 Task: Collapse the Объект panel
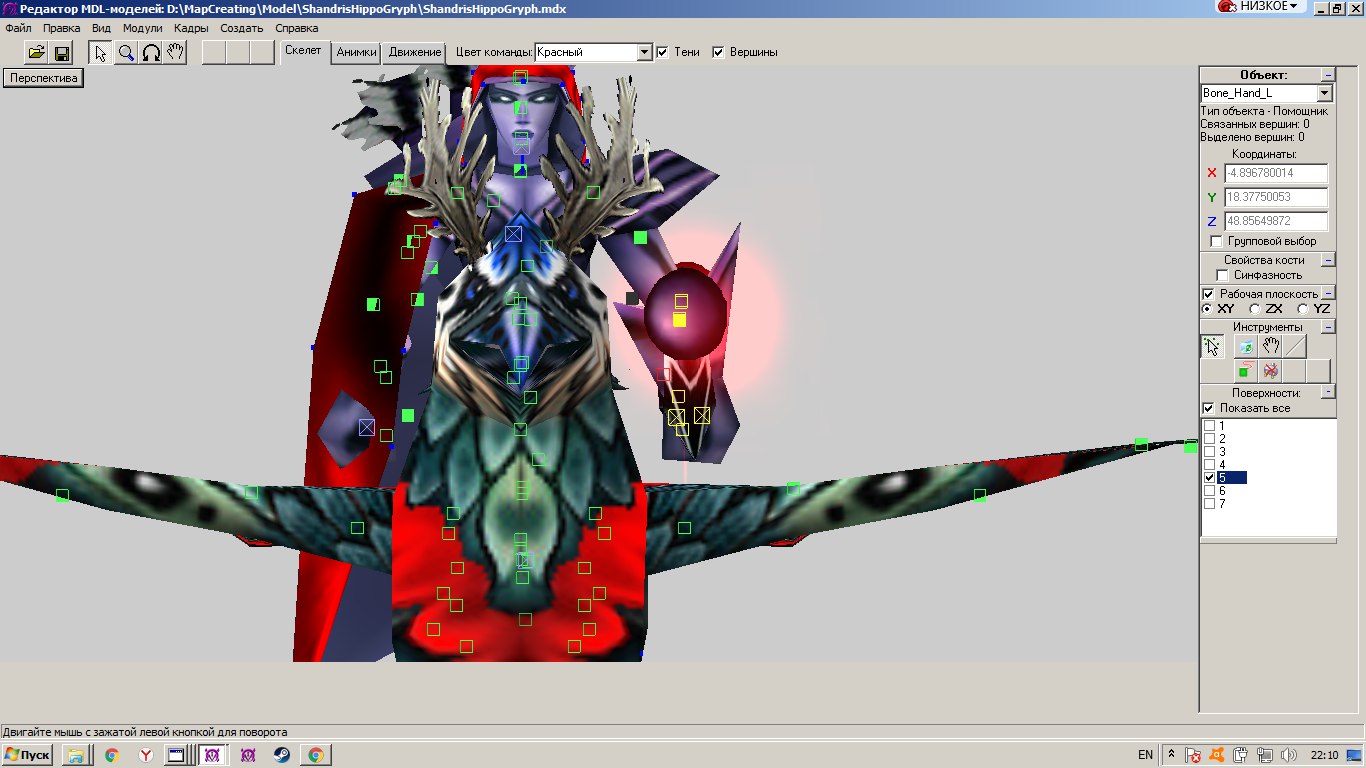(x=1328, y=75)
